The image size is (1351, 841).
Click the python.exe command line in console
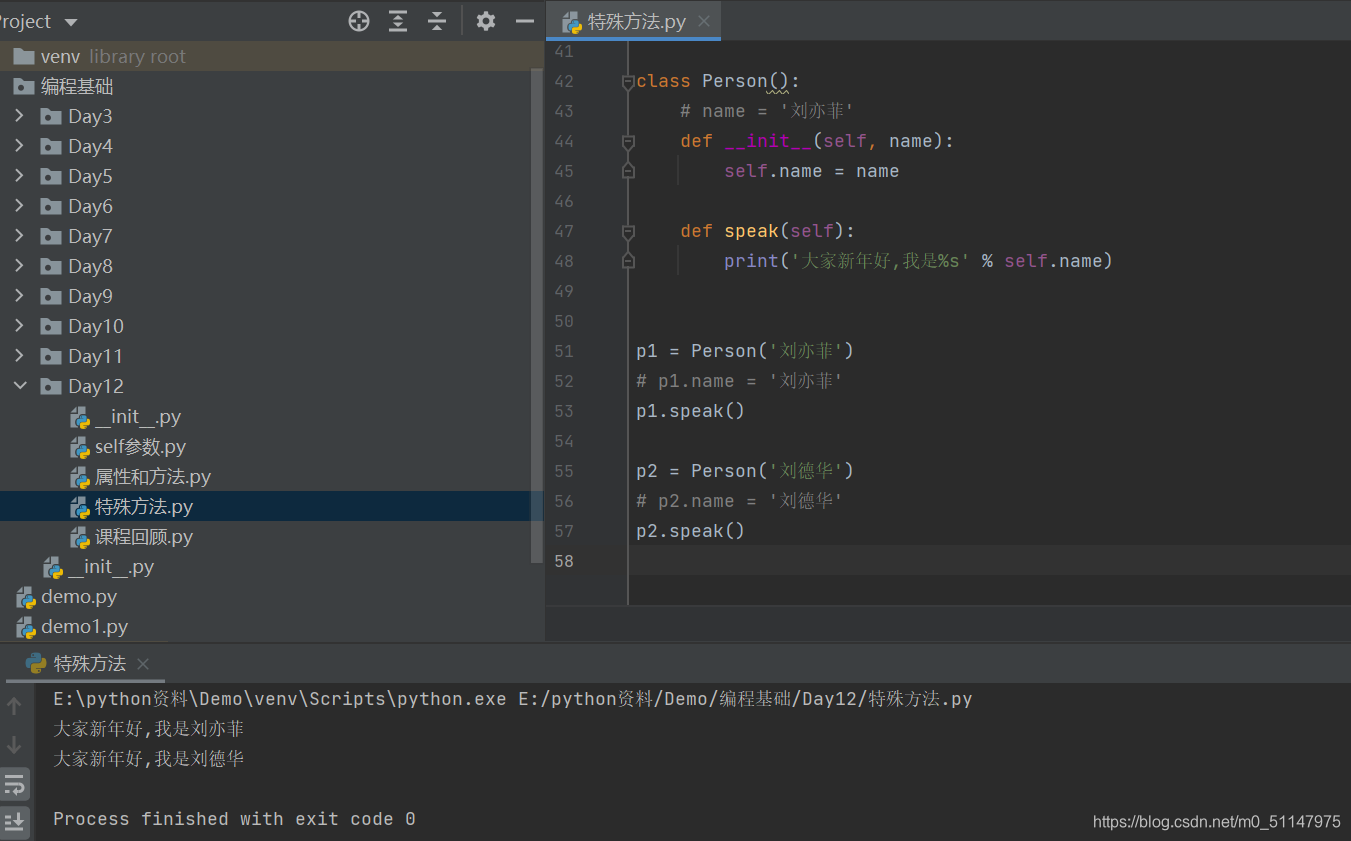513,699
